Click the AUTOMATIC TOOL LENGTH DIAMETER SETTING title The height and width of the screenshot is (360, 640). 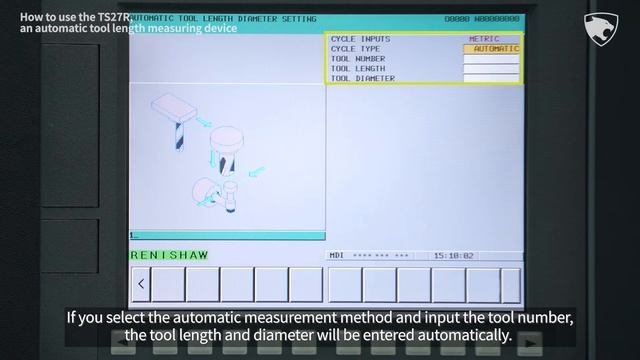(x=224, y=19)
